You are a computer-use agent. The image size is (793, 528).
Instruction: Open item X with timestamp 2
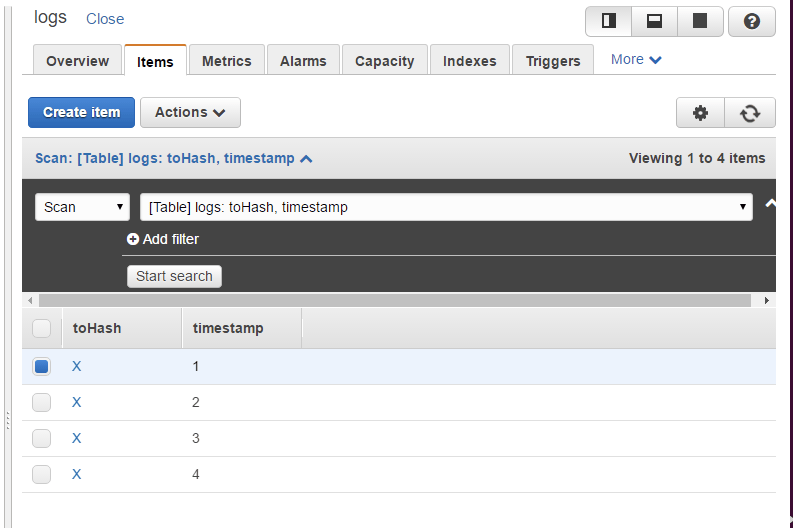click(x=76, y=403)
